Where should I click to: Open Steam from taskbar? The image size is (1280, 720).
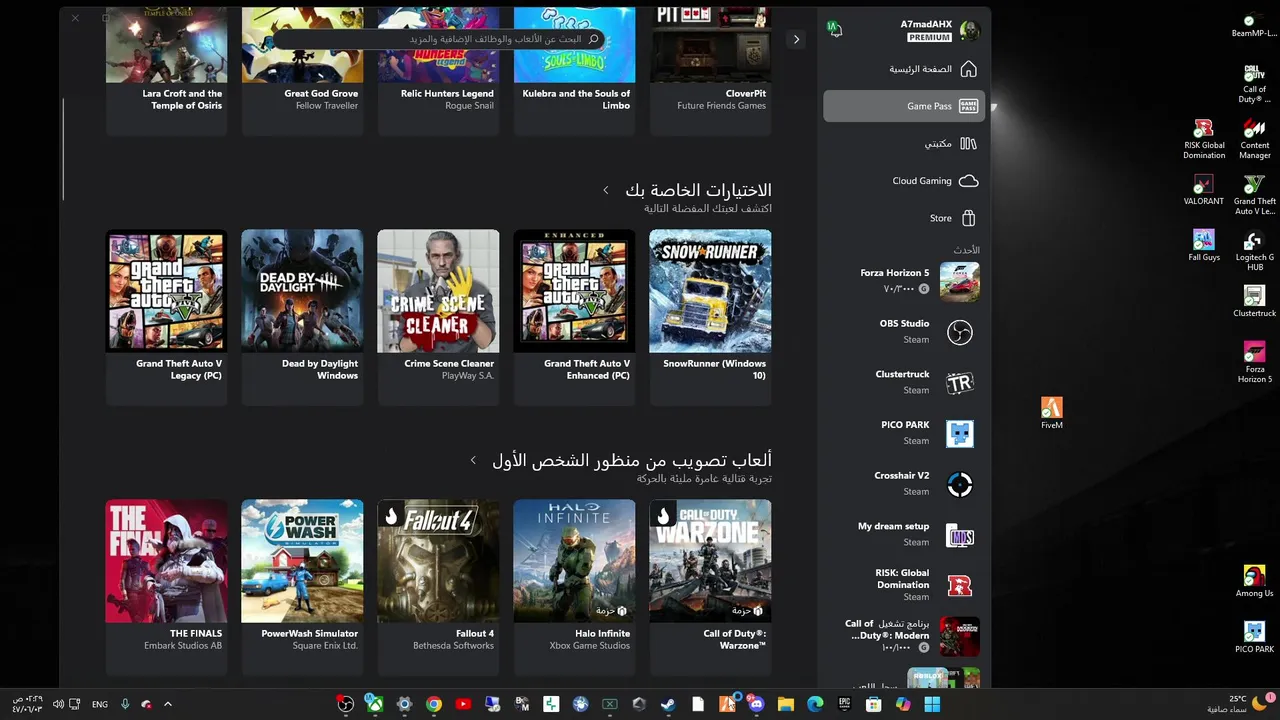668,704
